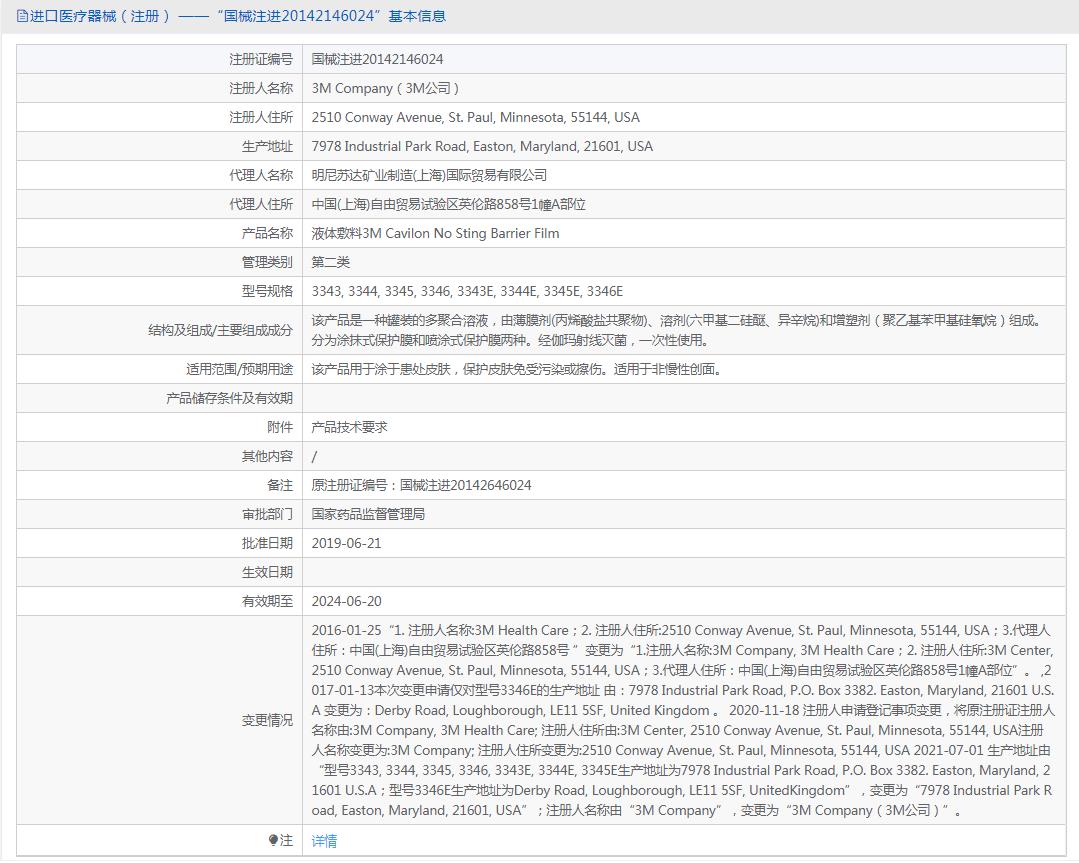
Task: Click the 代理人名称 row label
Action: coord(261,175)
